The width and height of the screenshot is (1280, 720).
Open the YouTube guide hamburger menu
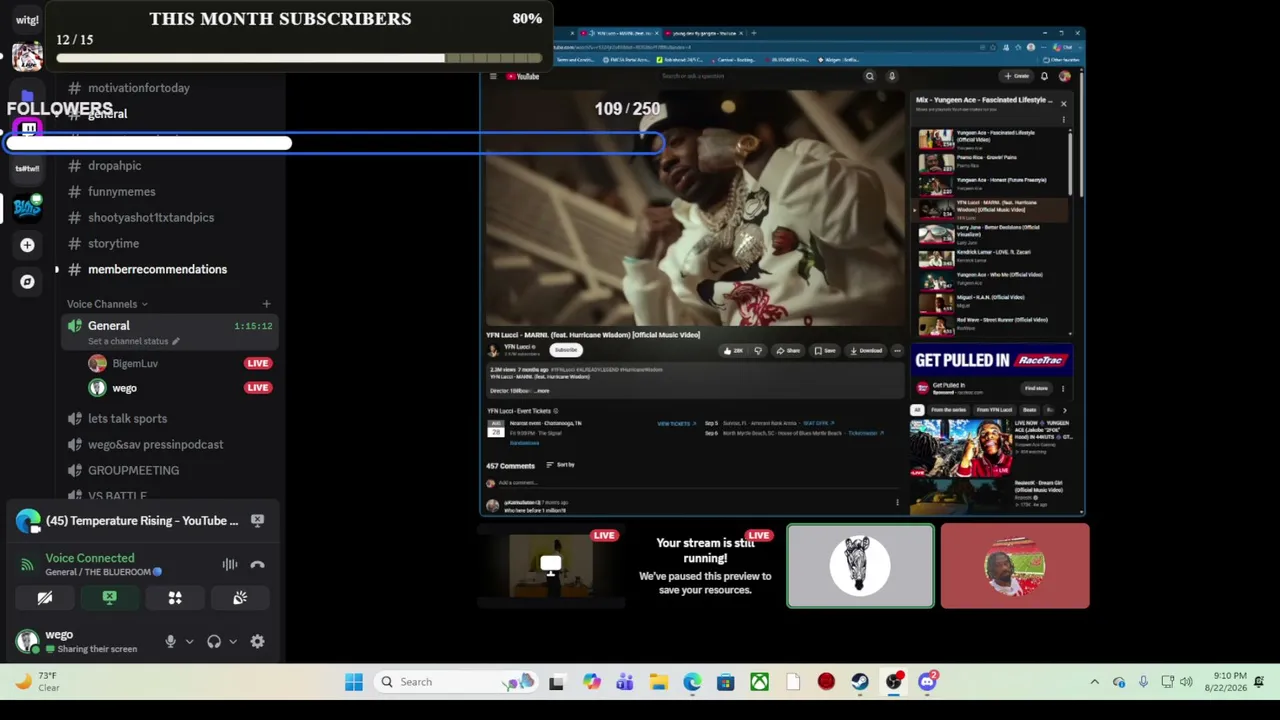[x=493, y=76]
